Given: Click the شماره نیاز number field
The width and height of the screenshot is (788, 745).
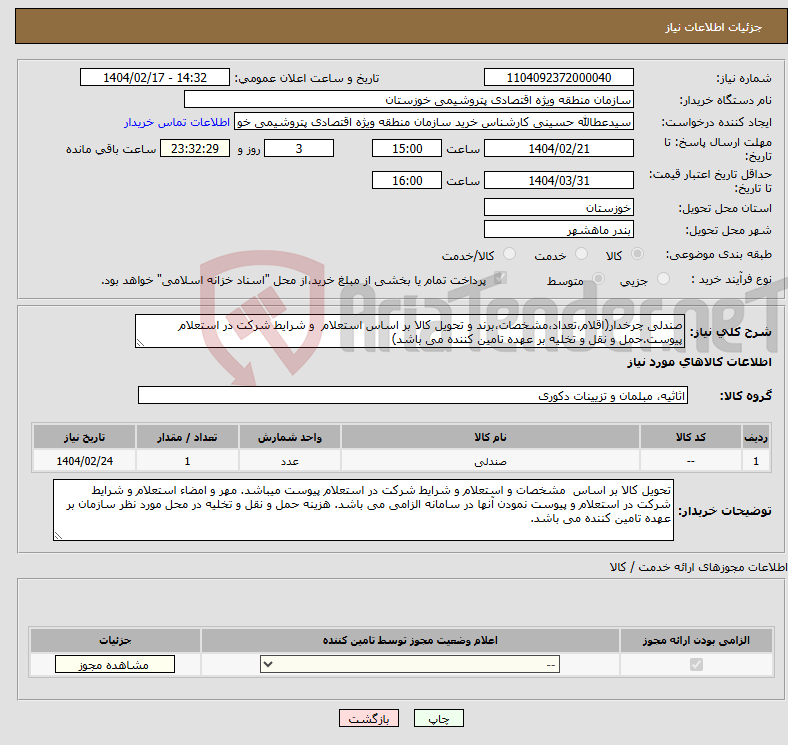Looking at the screenshot, I should coord(558,78).
